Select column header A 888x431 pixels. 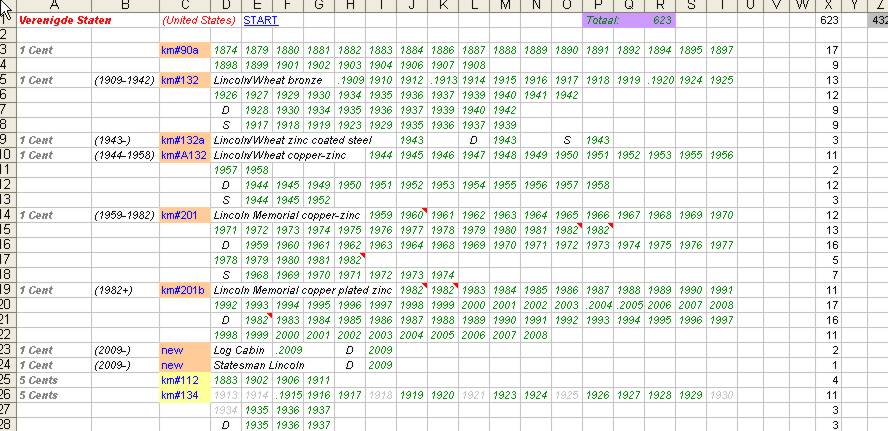click(54, 5)
